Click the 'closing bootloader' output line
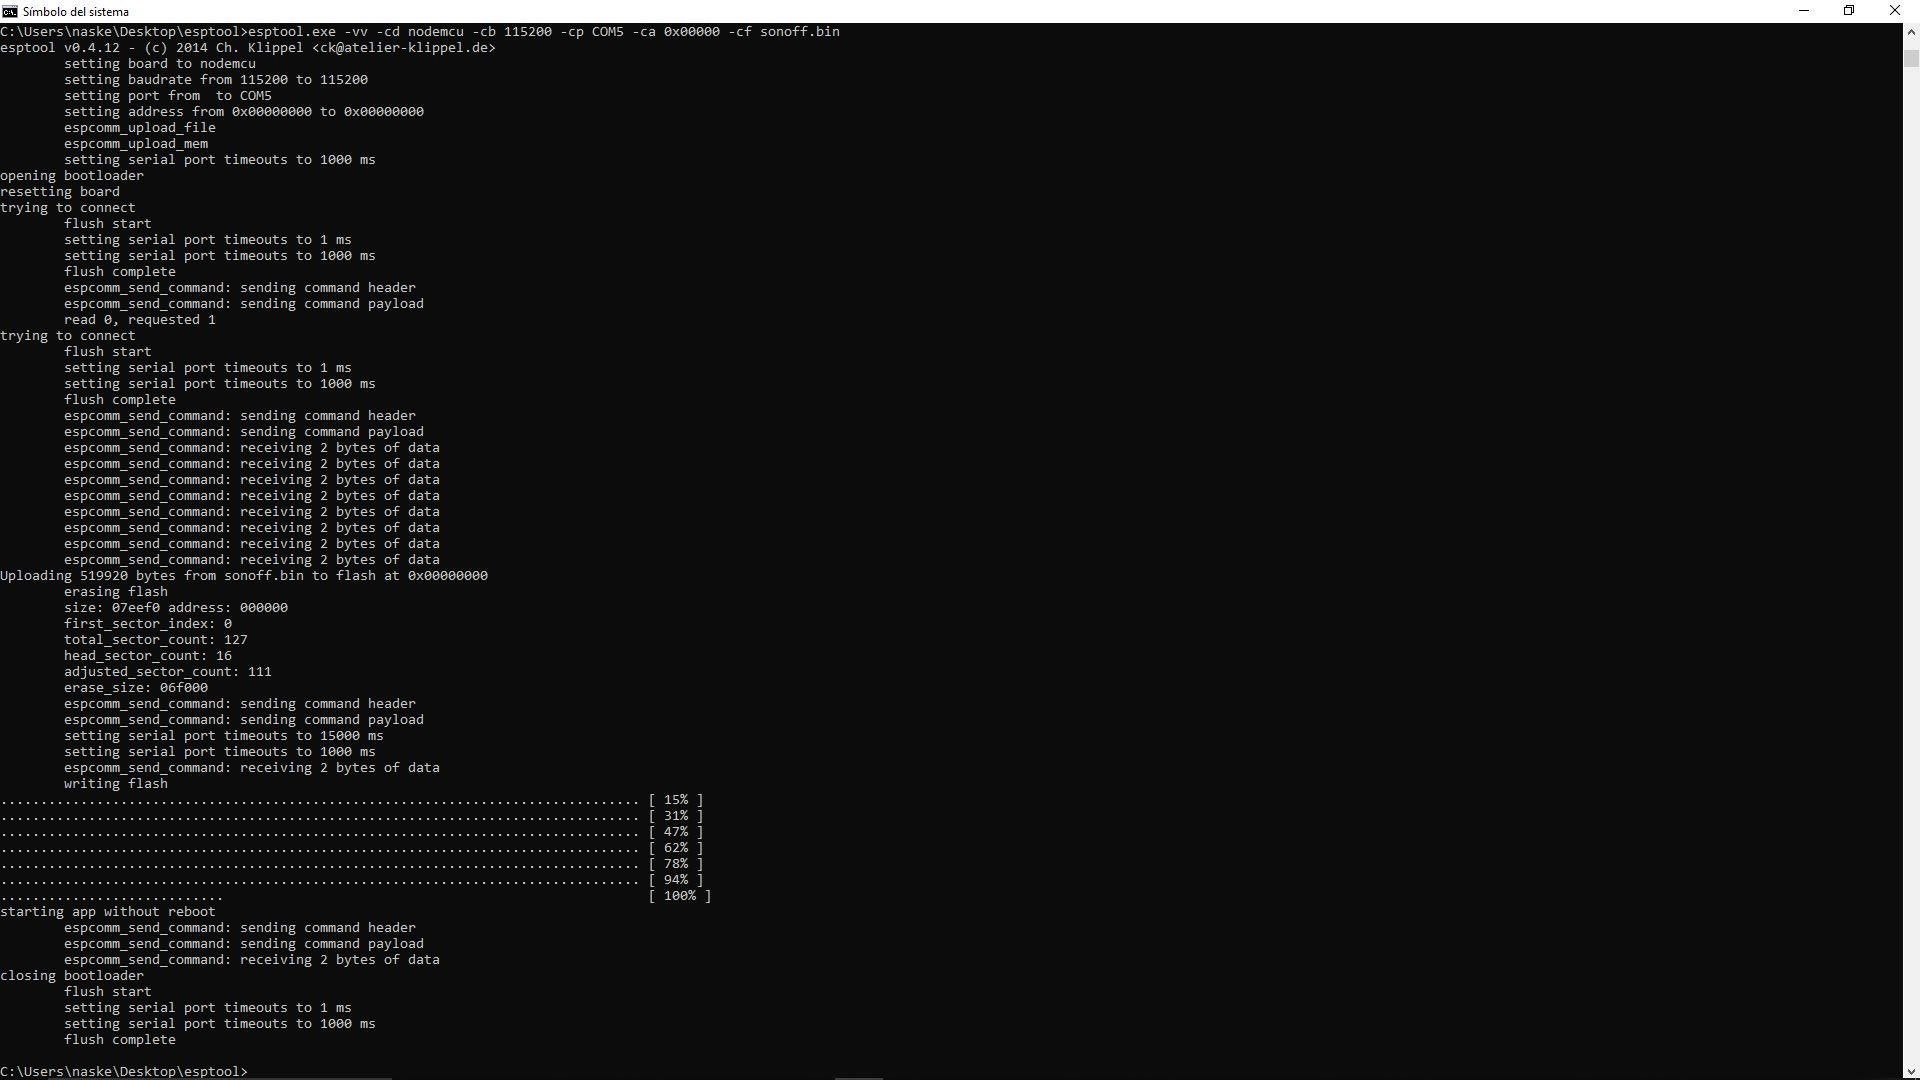The image size is (1920, 1080). pyautogui.click(x=72, y=976)
